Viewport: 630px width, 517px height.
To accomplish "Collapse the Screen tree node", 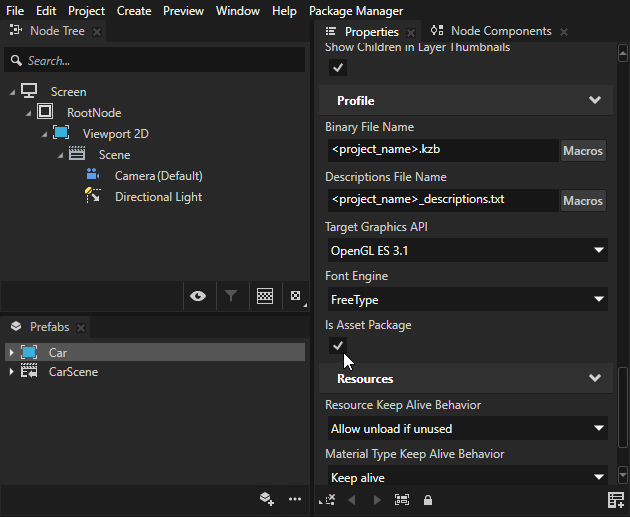I will [12, 92].
